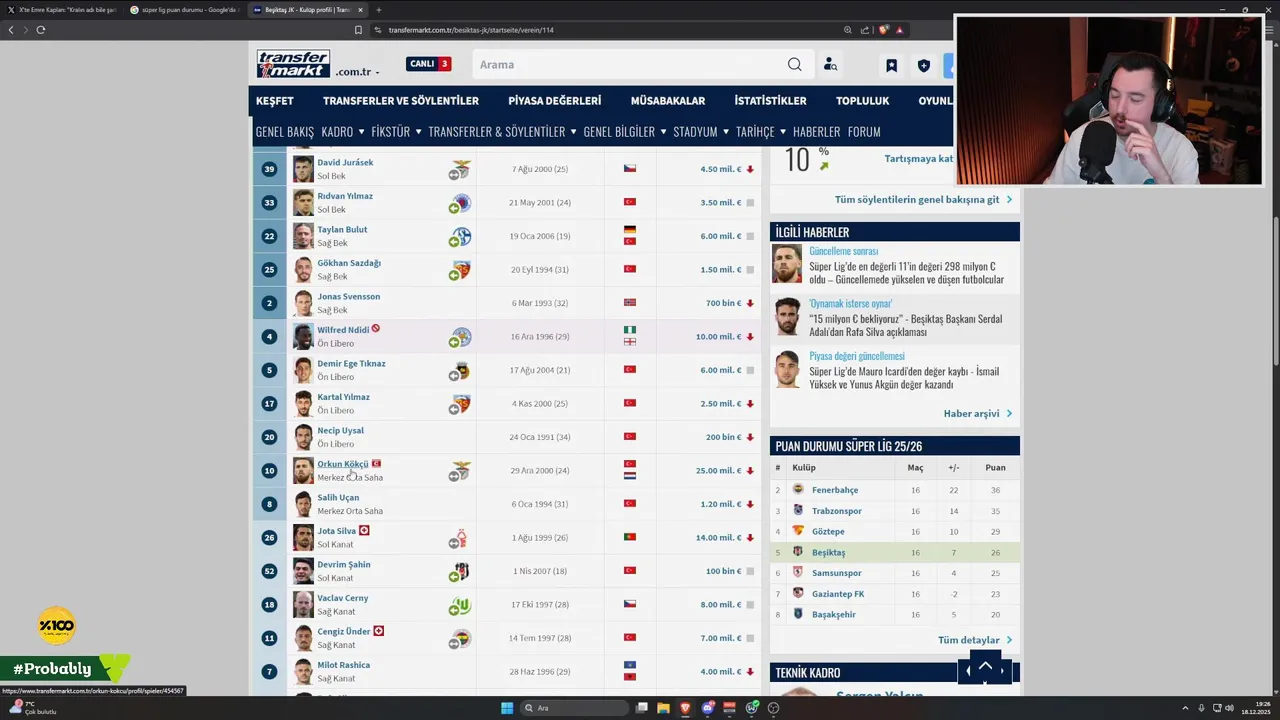This screenshot has width=1280, height=720.
Task: Expand TRANSFERLER & SÖYLENTİLER submenu
Action: click(502, 132)
